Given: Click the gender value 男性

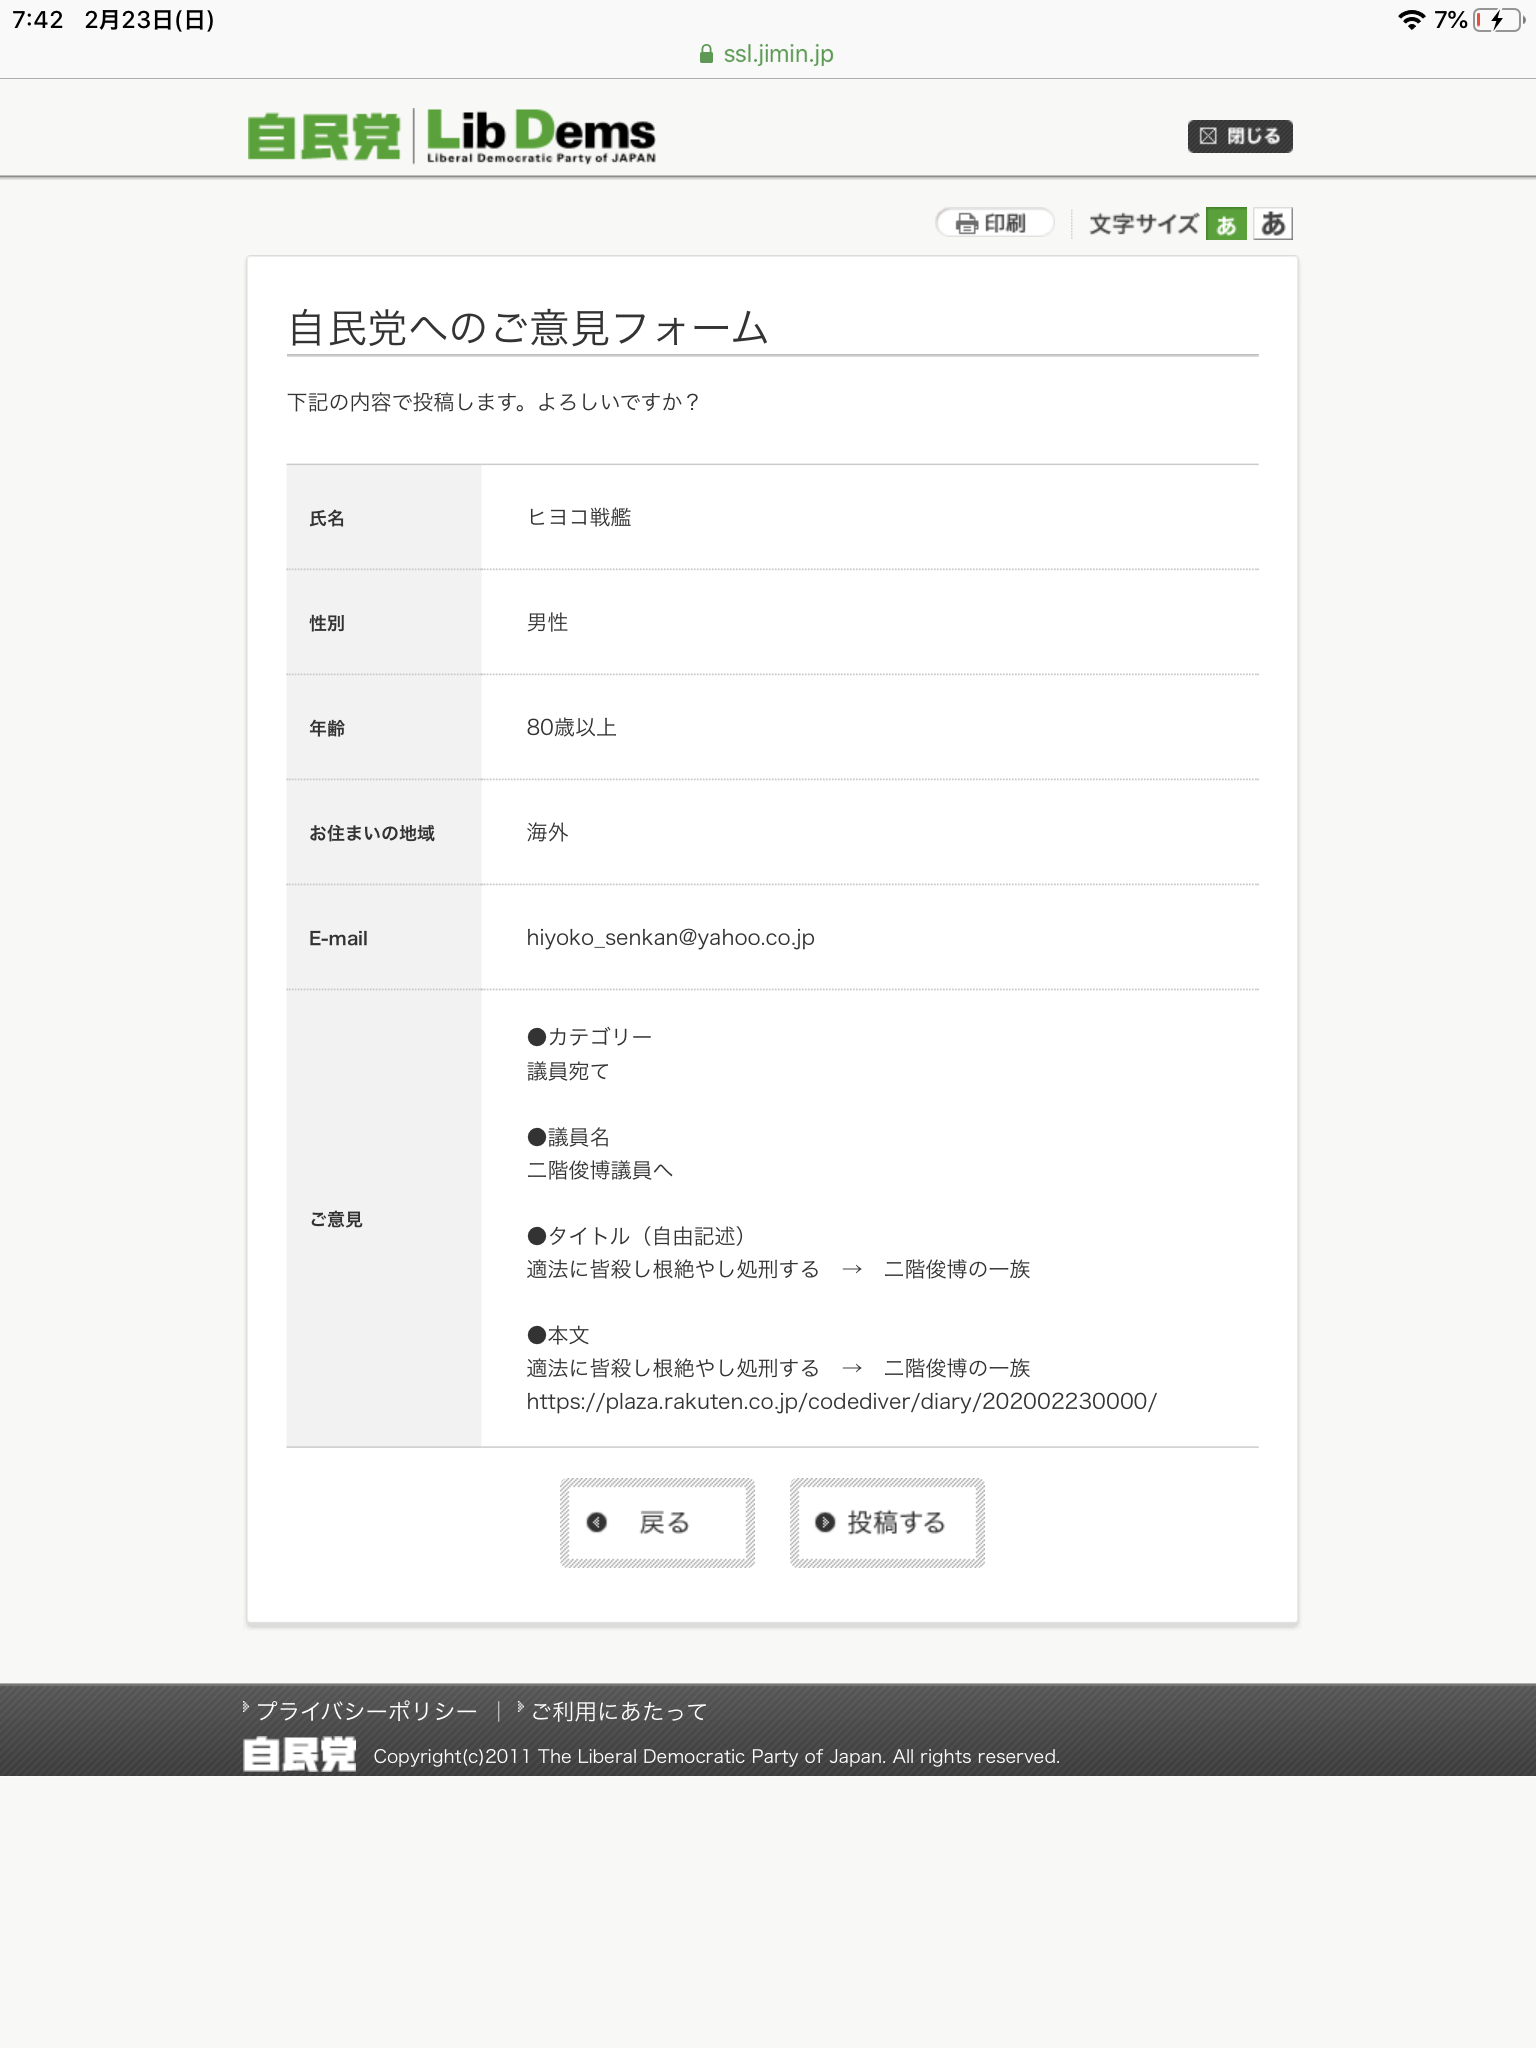Looking at the screenshot, I should click(547, 622).
